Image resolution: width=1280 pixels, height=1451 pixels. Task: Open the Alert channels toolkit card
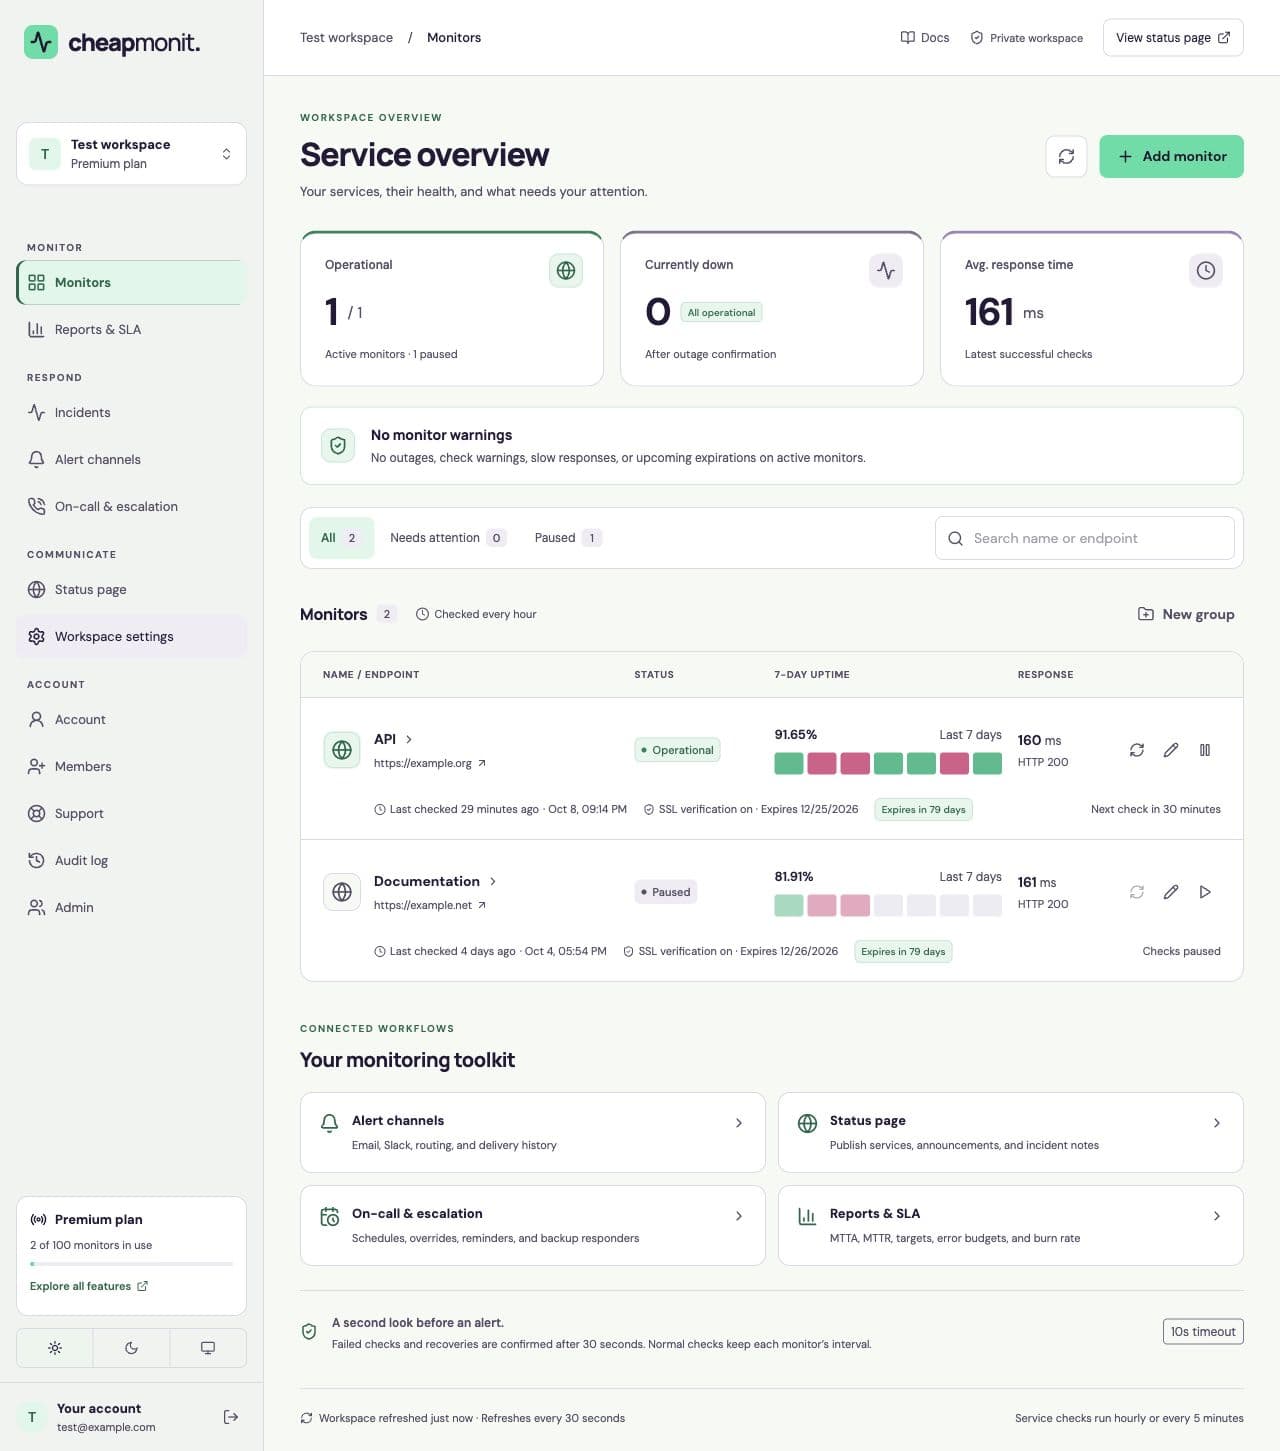[x=533, y=1132]
